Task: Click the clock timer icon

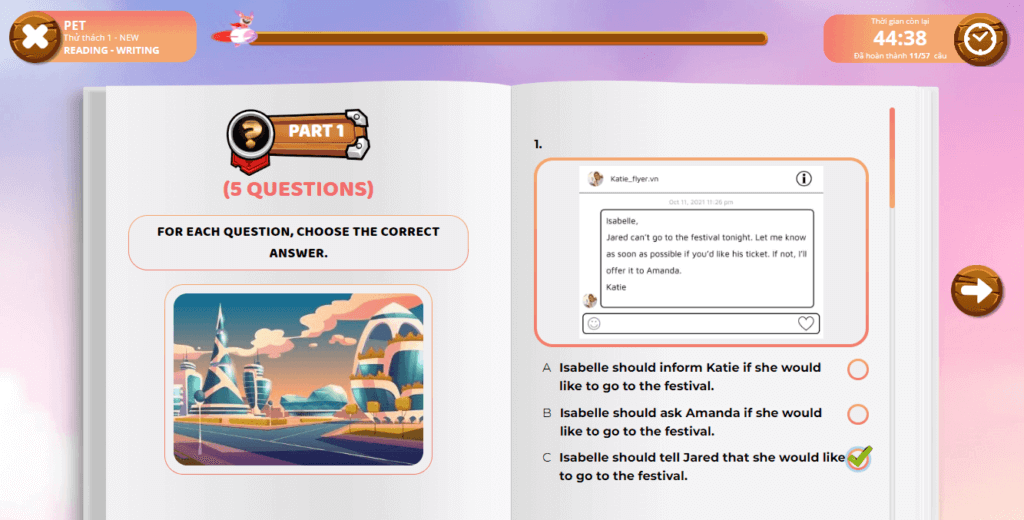Action: [x=980, y=38]
